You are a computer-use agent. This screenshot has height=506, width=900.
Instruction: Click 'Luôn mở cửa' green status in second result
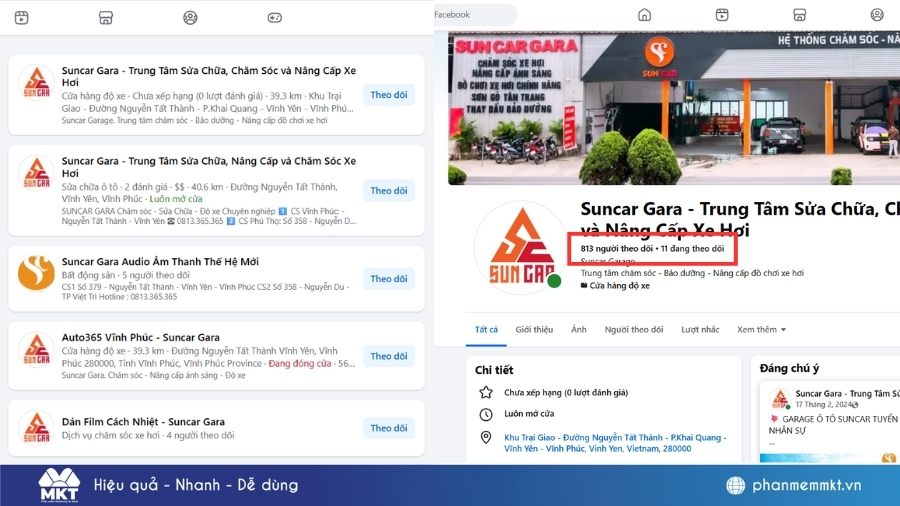tap(176, 199)
